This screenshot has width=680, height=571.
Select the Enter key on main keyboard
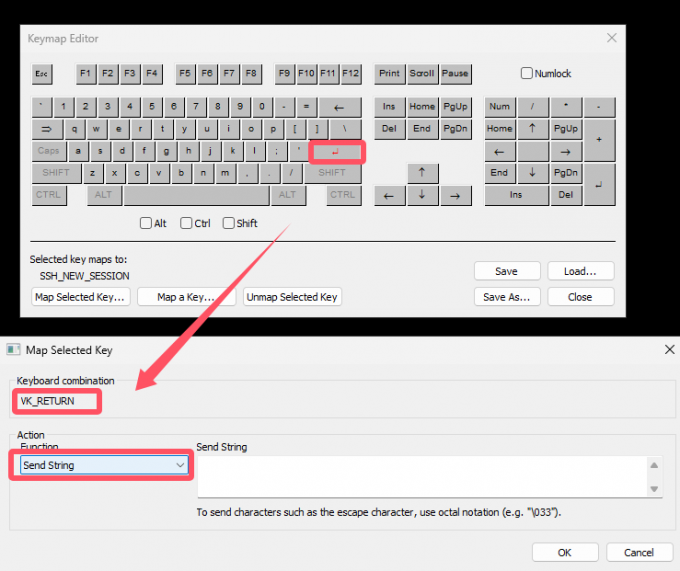pos(337,152)
